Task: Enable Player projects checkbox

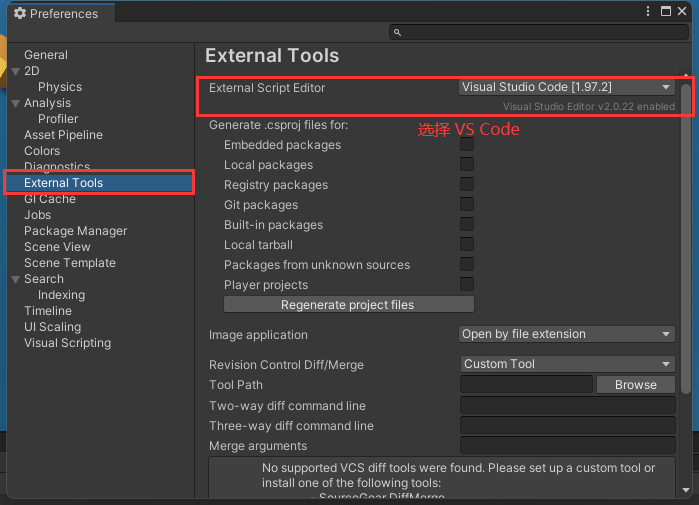Action: coord(467,284)
